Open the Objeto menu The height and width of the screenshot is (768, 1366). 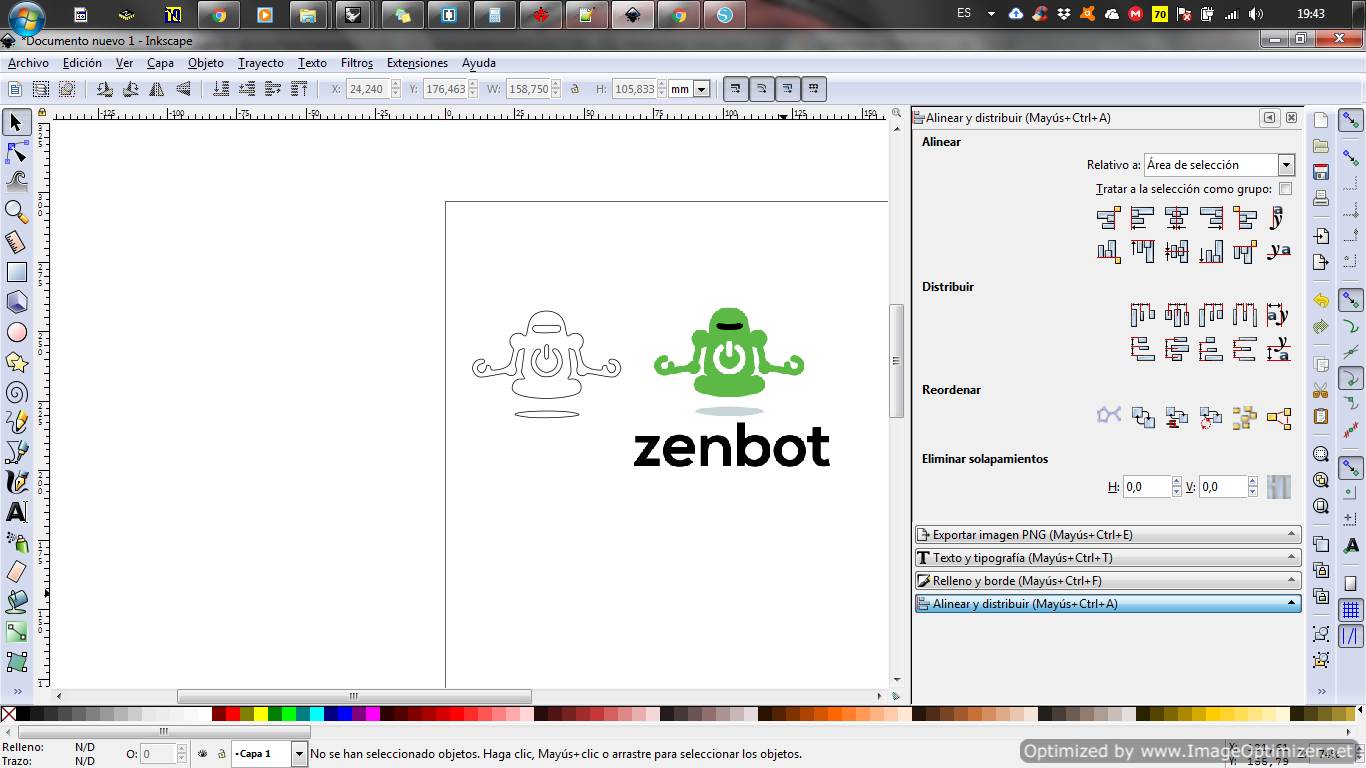(x=206, y=63)
